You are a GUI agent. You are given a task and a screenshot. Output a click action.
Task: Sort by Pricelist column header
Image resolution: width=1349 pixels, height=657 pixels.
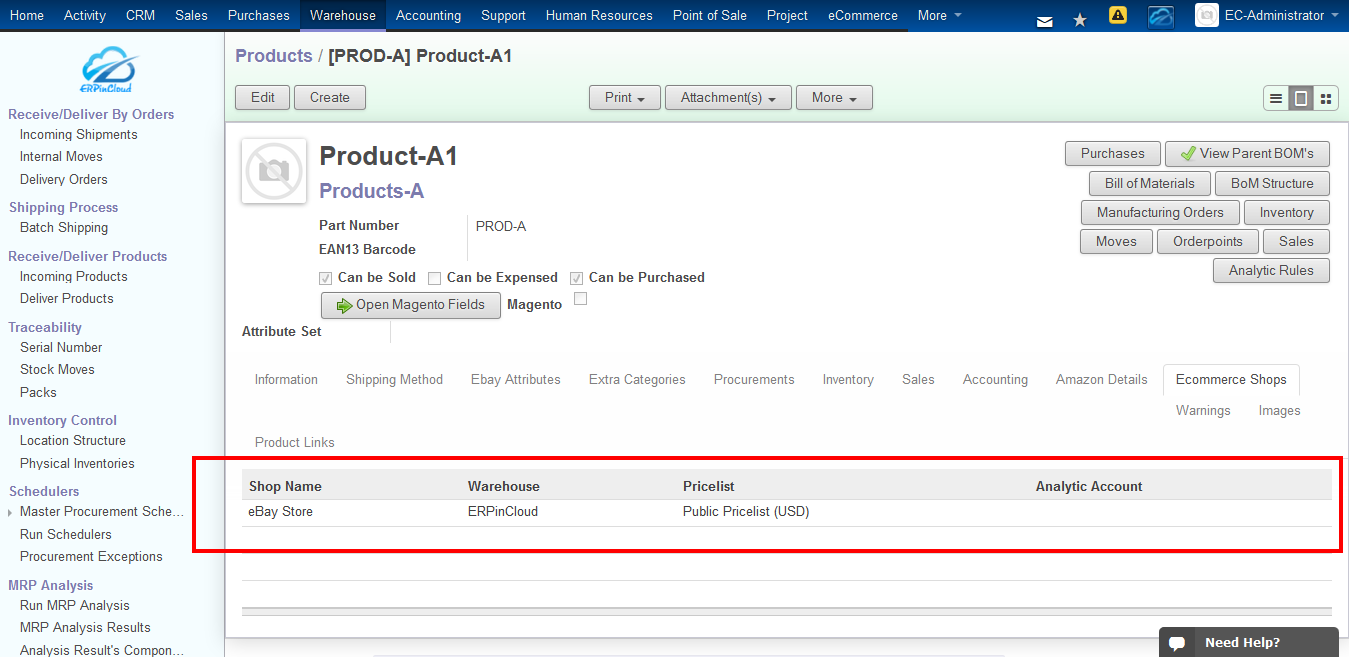(x=709, y=487)
